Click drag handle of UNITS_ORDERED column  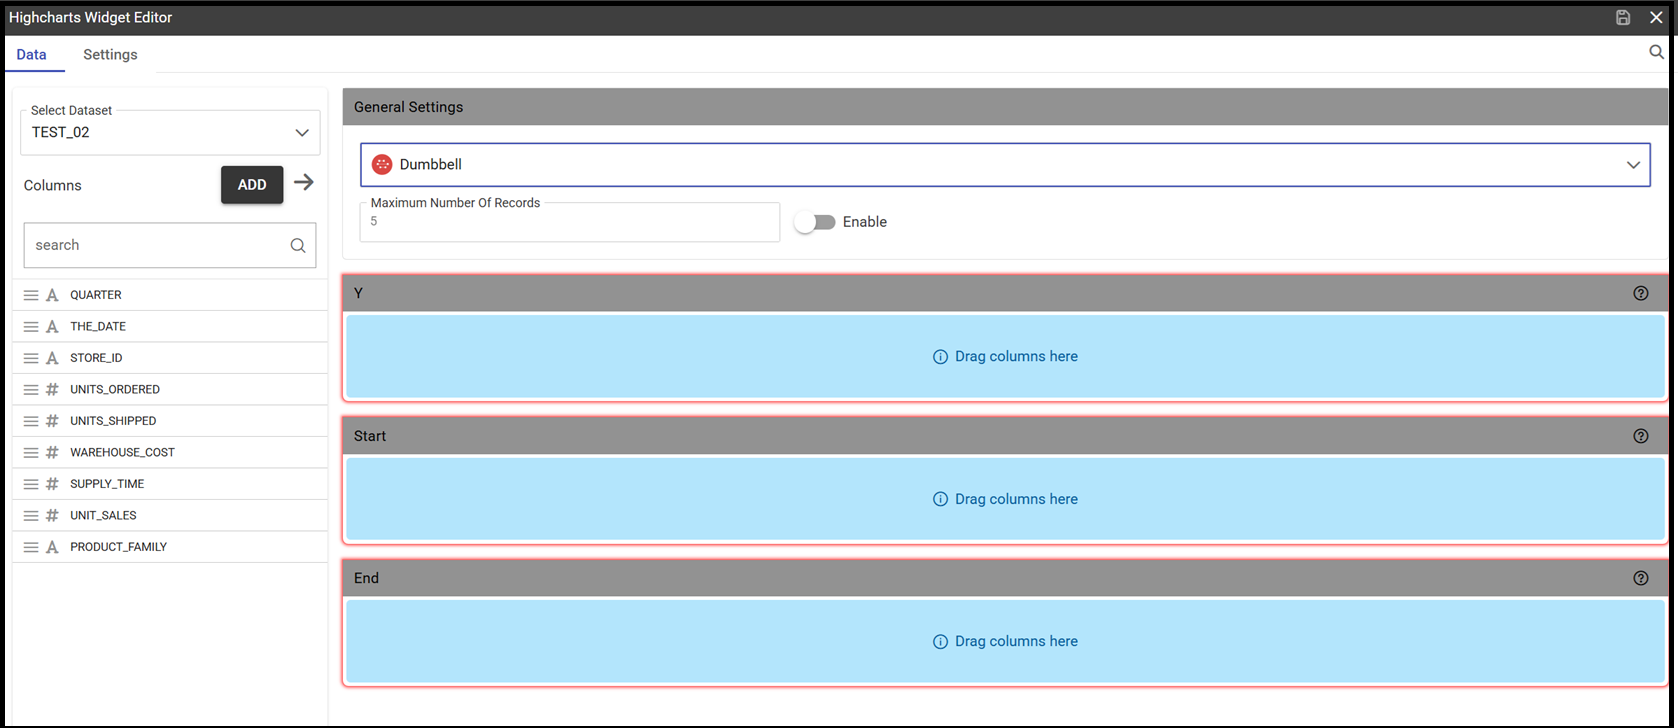[31, 390]
